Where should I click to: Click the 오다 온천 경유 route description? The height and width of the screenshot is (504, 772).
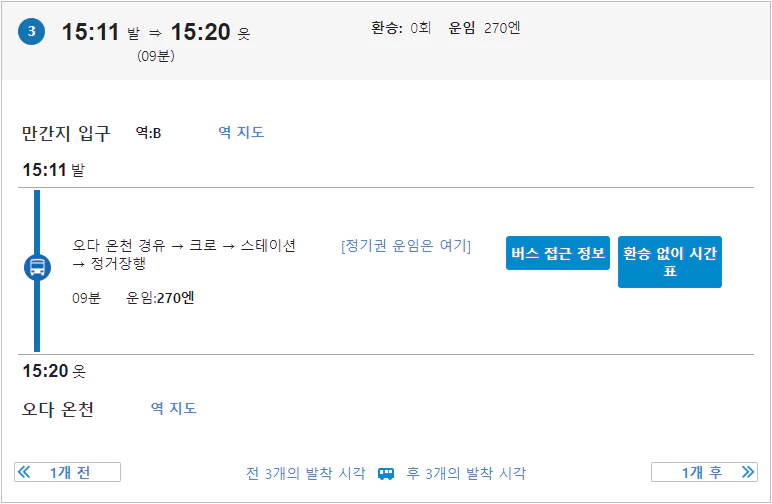(x=184, y=254)
